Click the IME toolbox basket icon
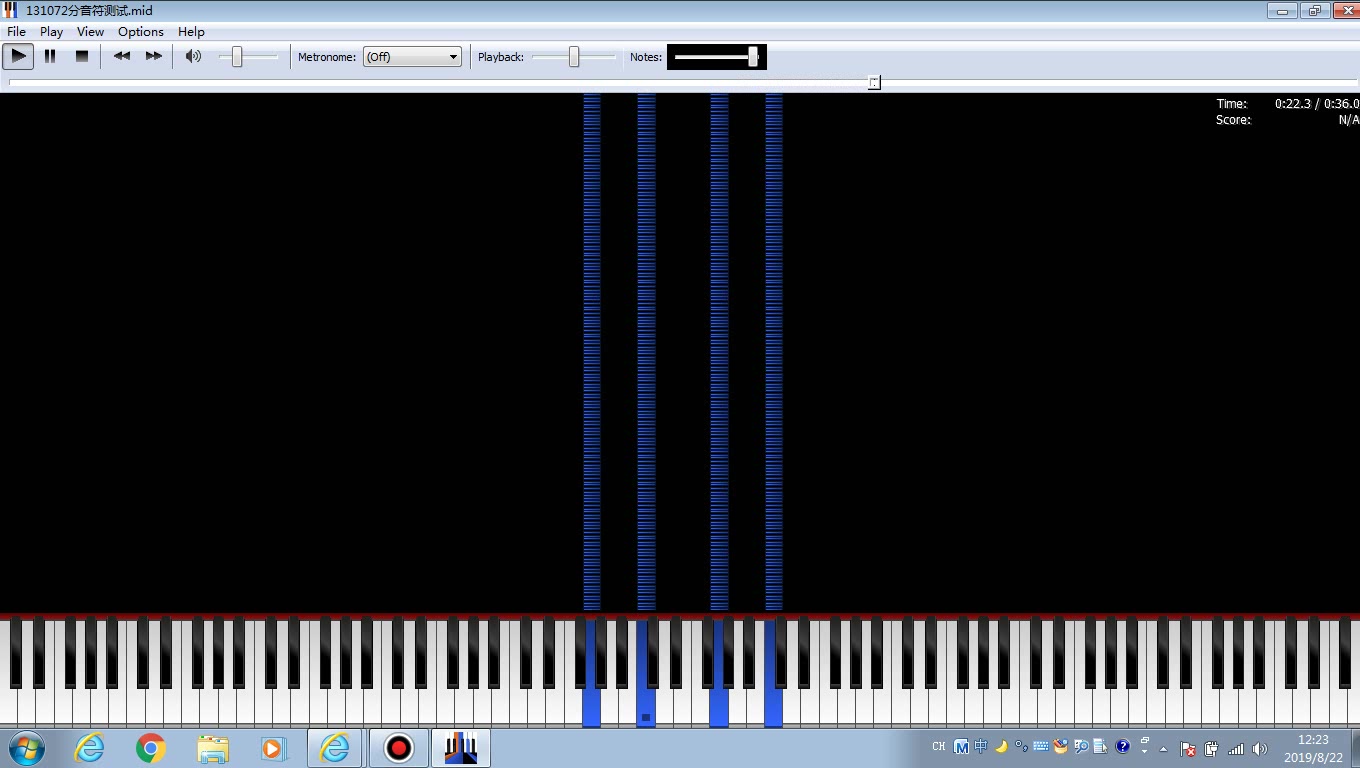Image resolution: width=1360 pixels, height=768 pixels. pyautogui.click(x=1061, y=747)
